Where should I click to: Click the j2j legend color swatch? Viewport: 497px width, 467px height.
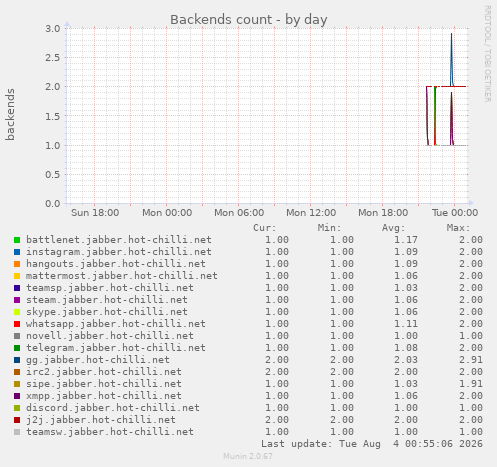point(17,420)
